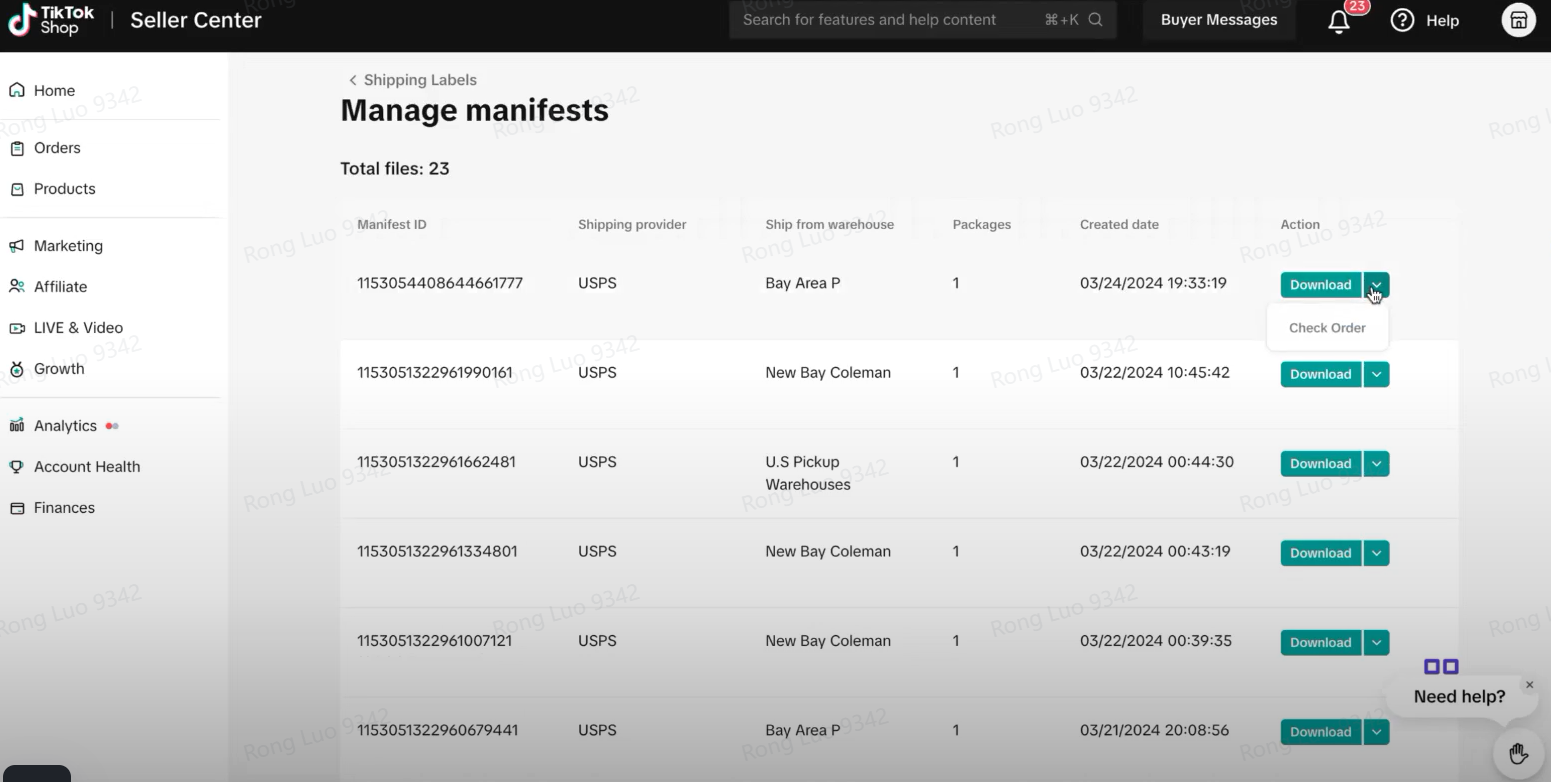Go to Orders in sidebar

(x=57, y=148)
